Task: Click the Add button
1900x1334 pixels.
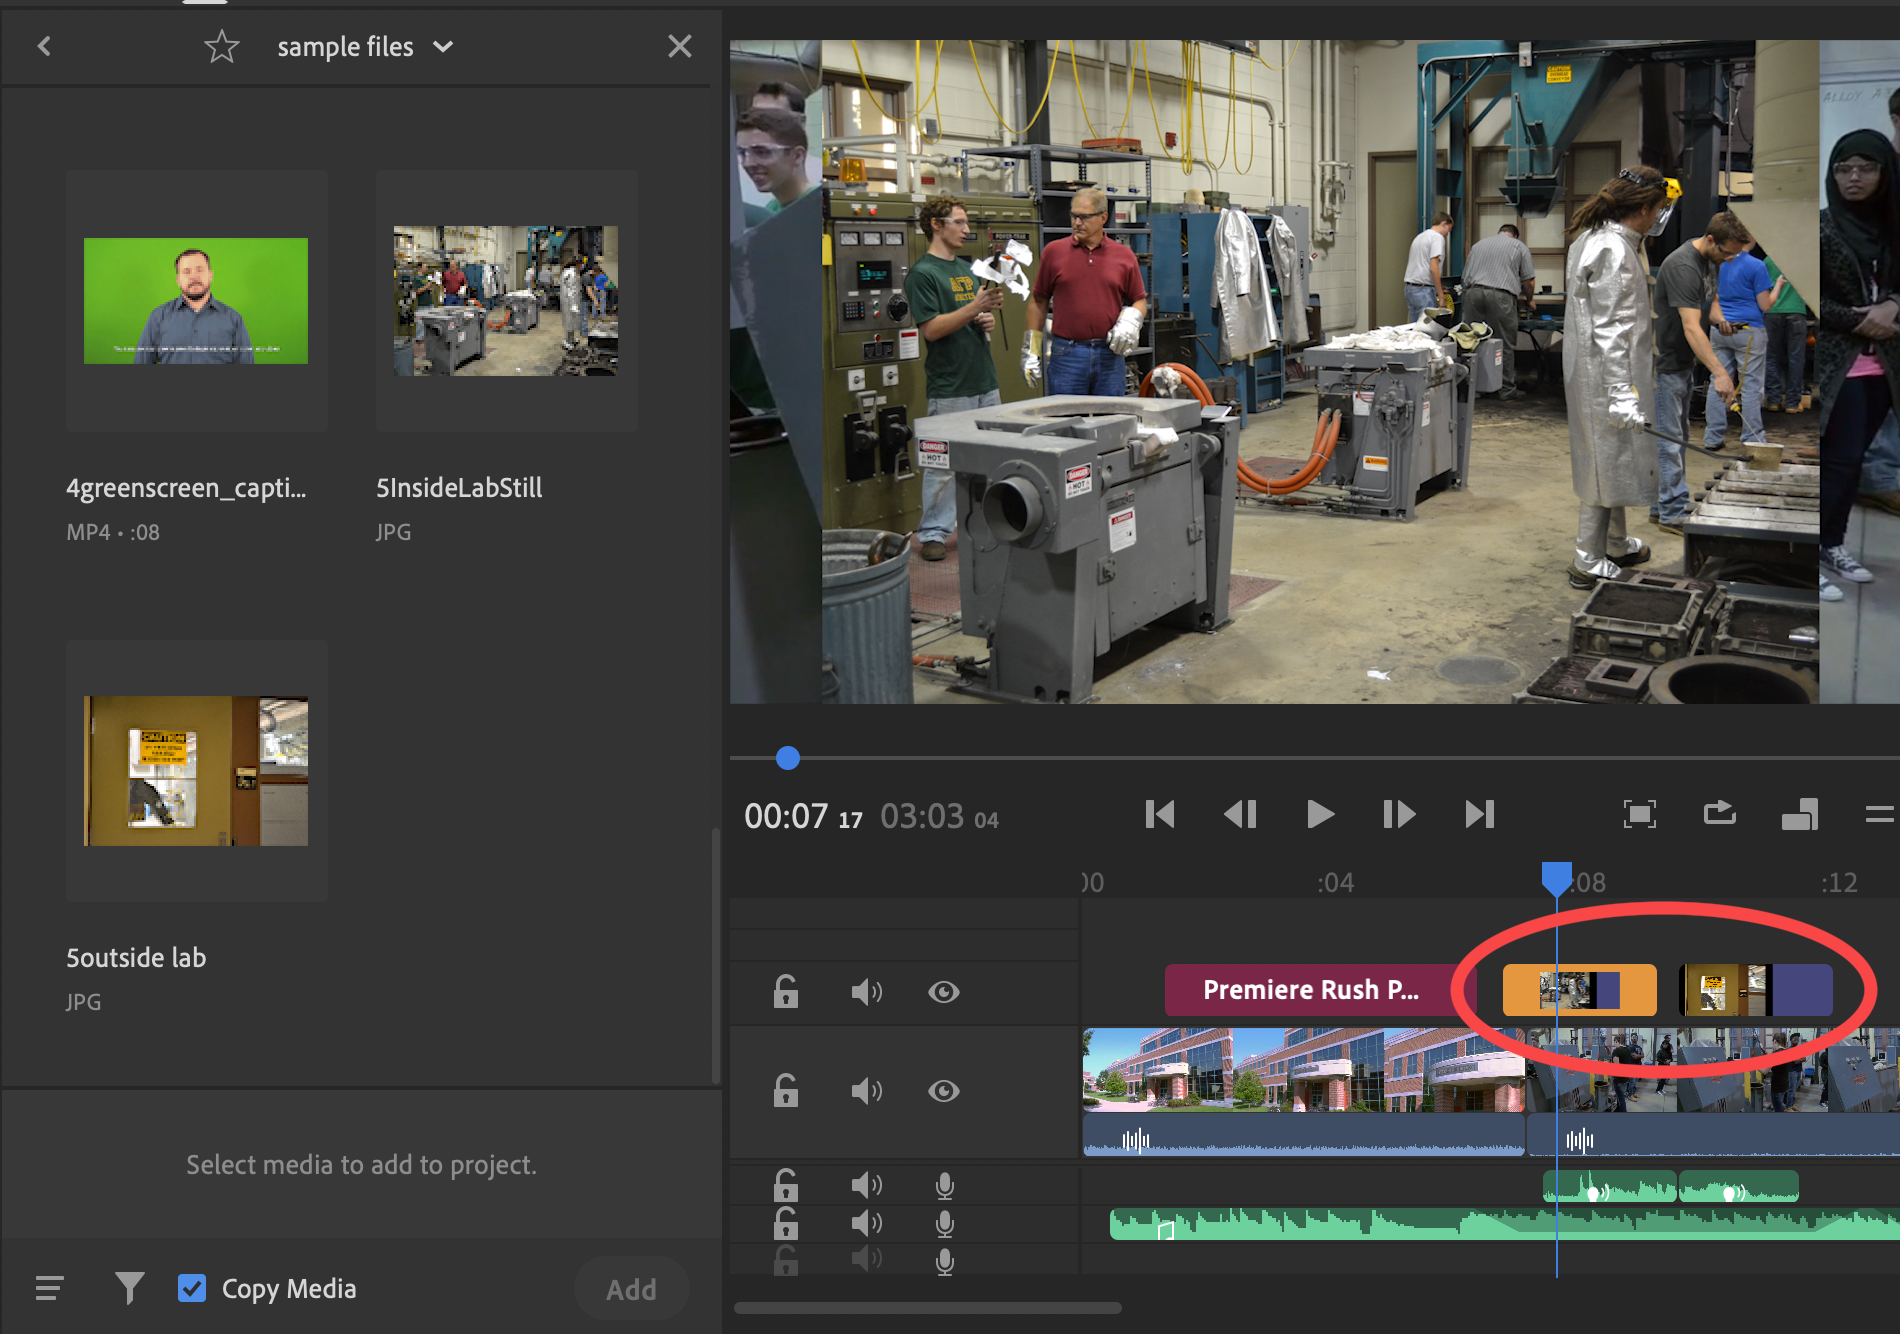Action: pos(631,1289)
